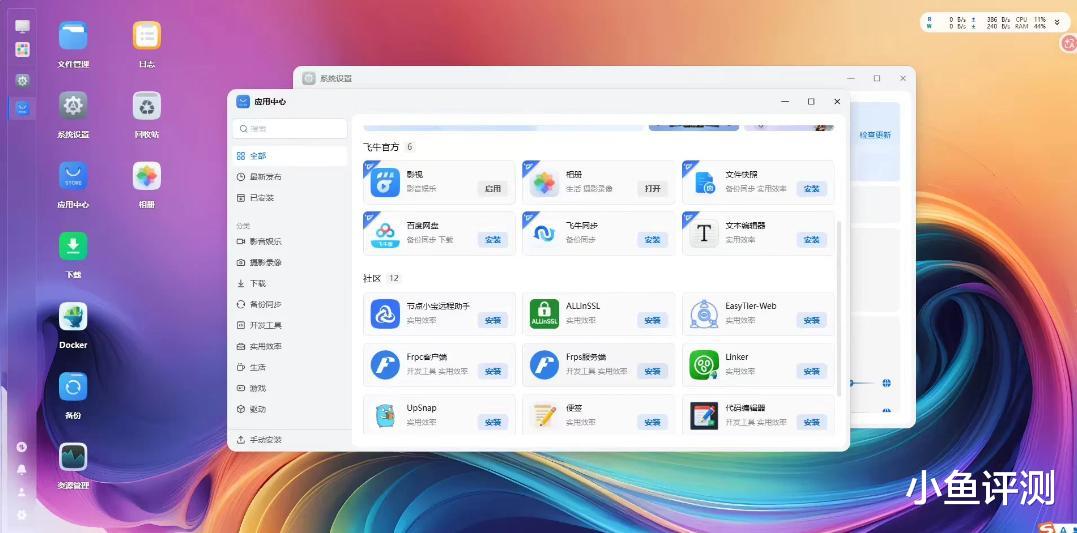Open the 日志 desktop icon
The image size is (1077, 533).
tap(147, 36)
